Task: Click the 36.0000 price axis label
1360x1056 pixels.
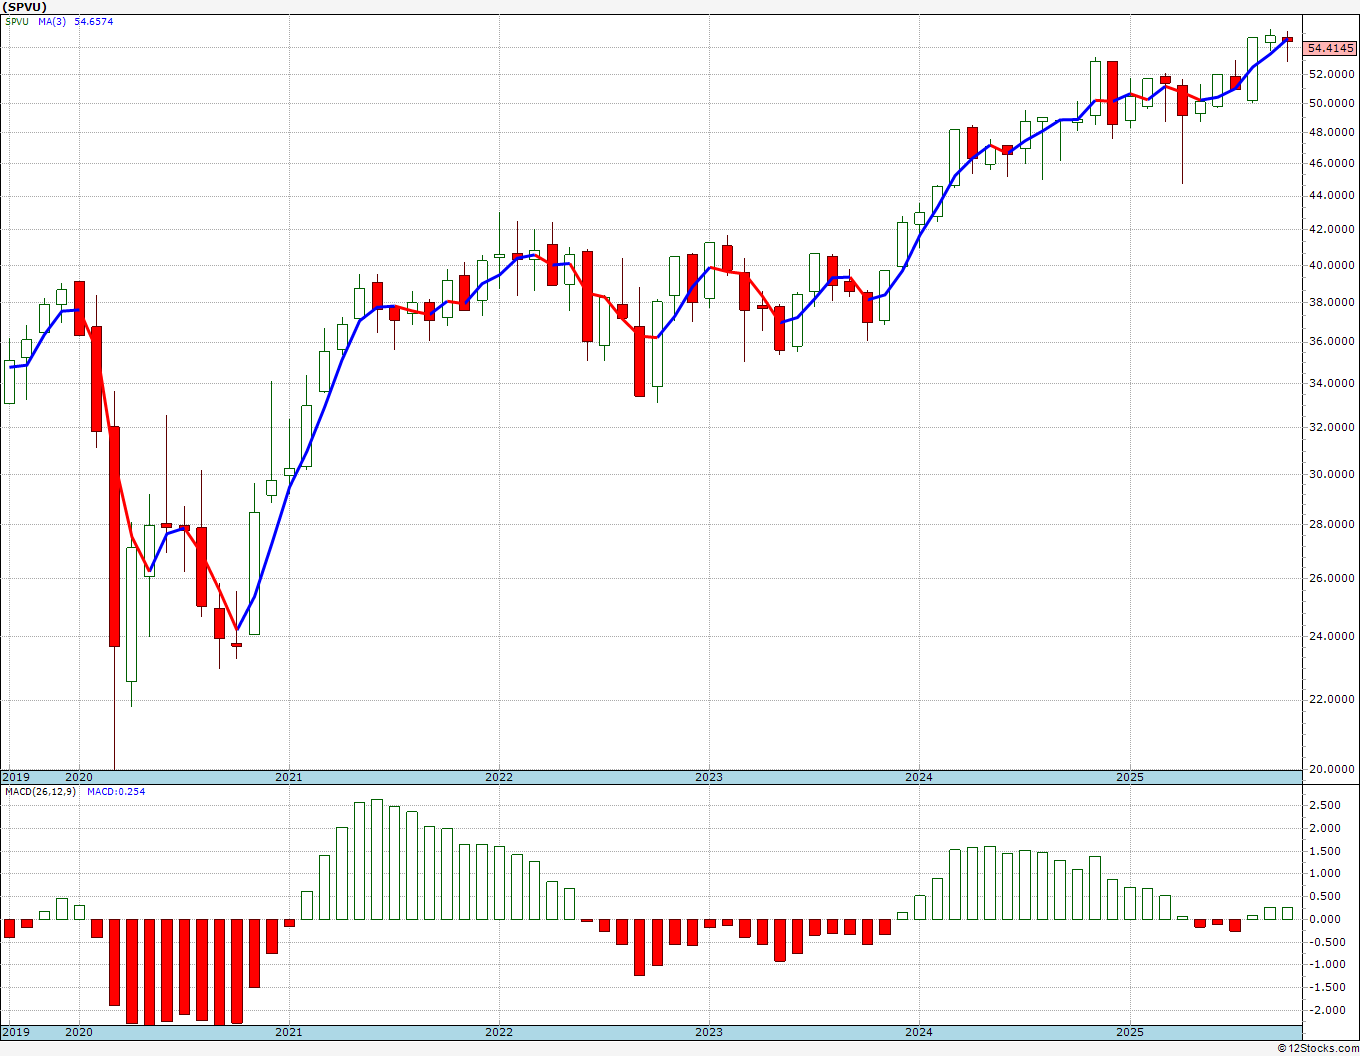Action: [x=1331, y=341]
